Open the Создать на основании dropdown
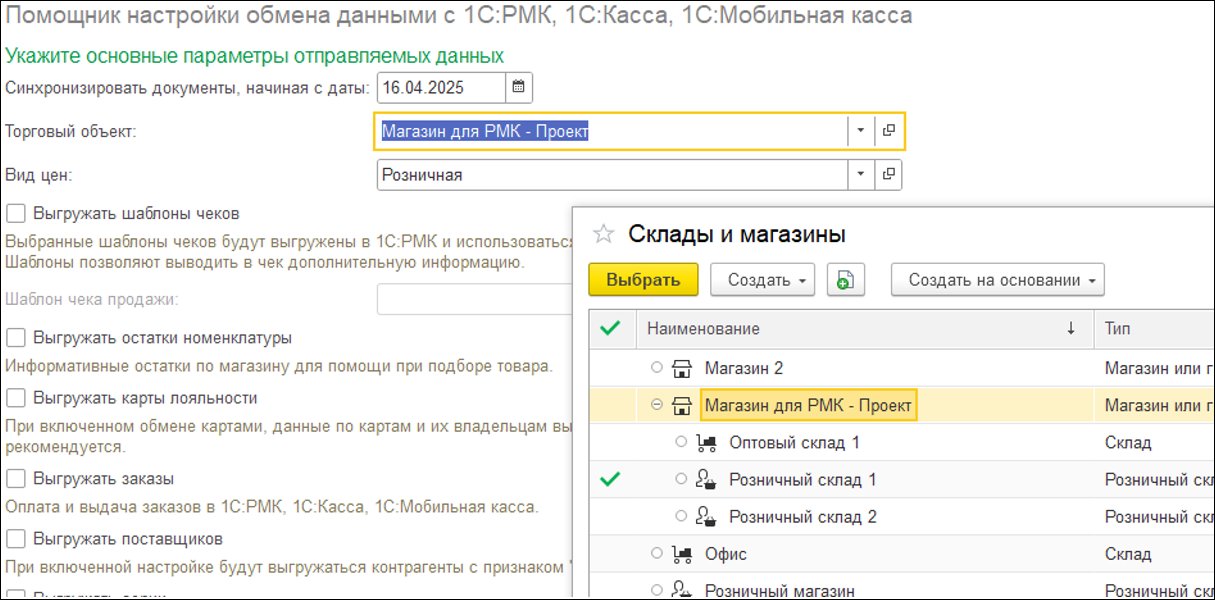The image size is (1215, 600). coord(997,279)
